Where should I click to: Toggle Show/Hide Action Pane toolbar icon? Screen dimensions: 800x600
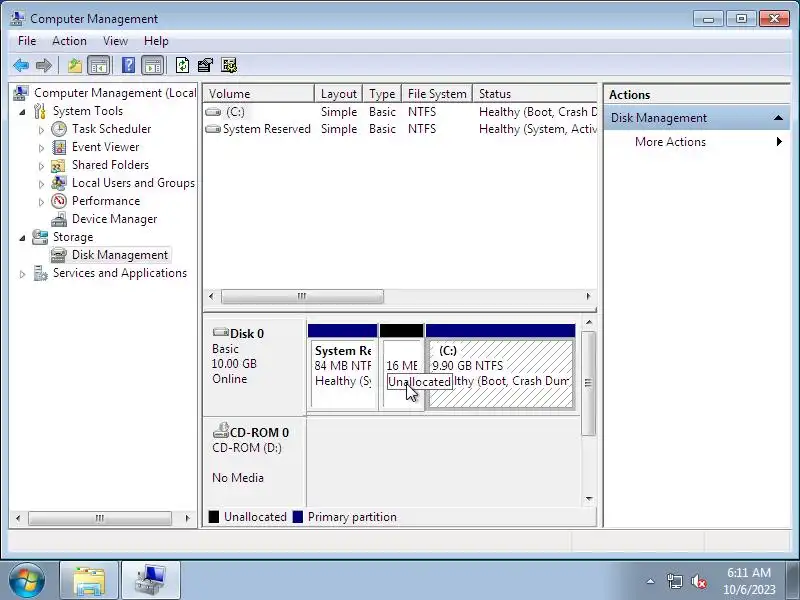coord(153,65)
